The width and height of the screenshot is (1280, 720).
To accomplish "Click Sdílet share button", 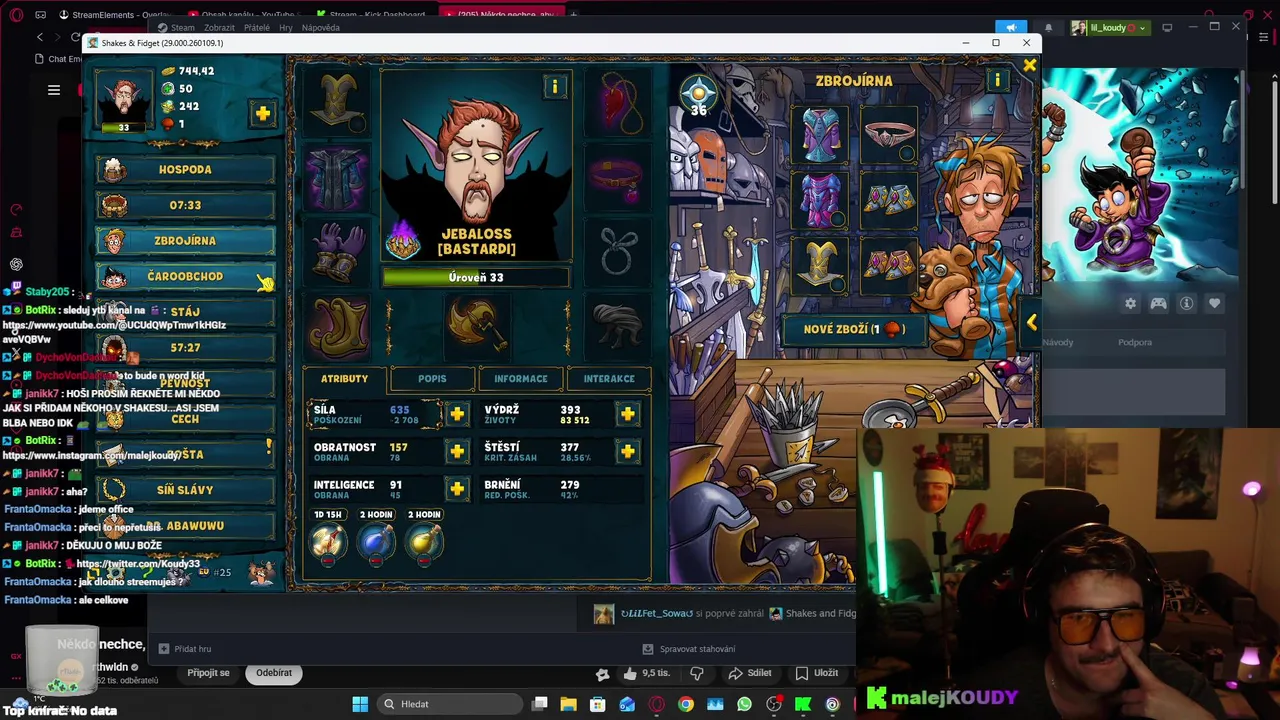I will coord(750,673).
